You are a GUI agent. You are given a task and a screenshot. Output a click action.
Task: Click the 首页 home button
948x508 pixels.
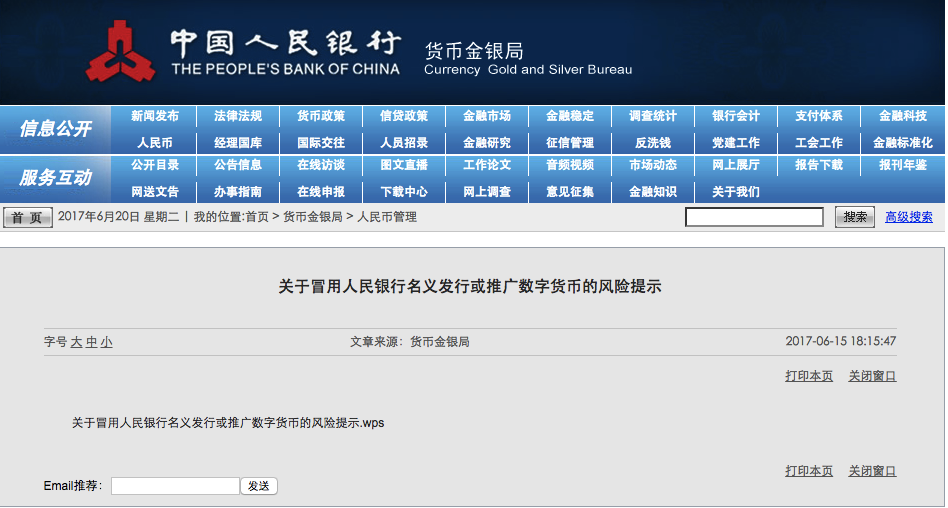point(27,217)
